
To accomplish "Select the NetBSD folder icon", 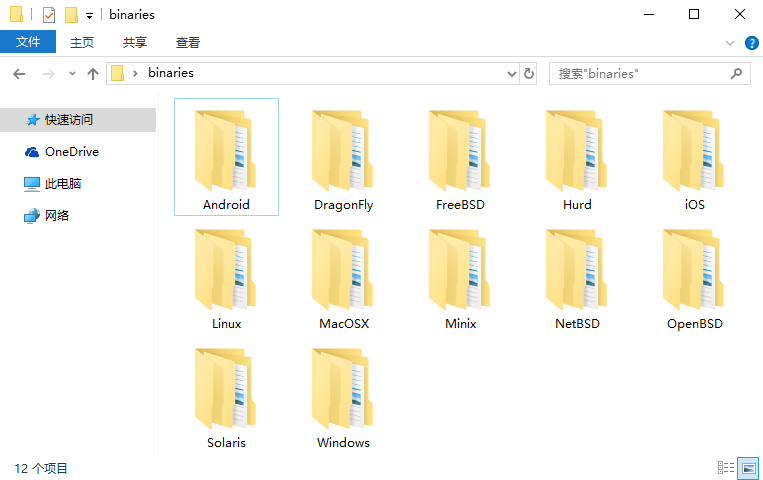I will [577, 270].
